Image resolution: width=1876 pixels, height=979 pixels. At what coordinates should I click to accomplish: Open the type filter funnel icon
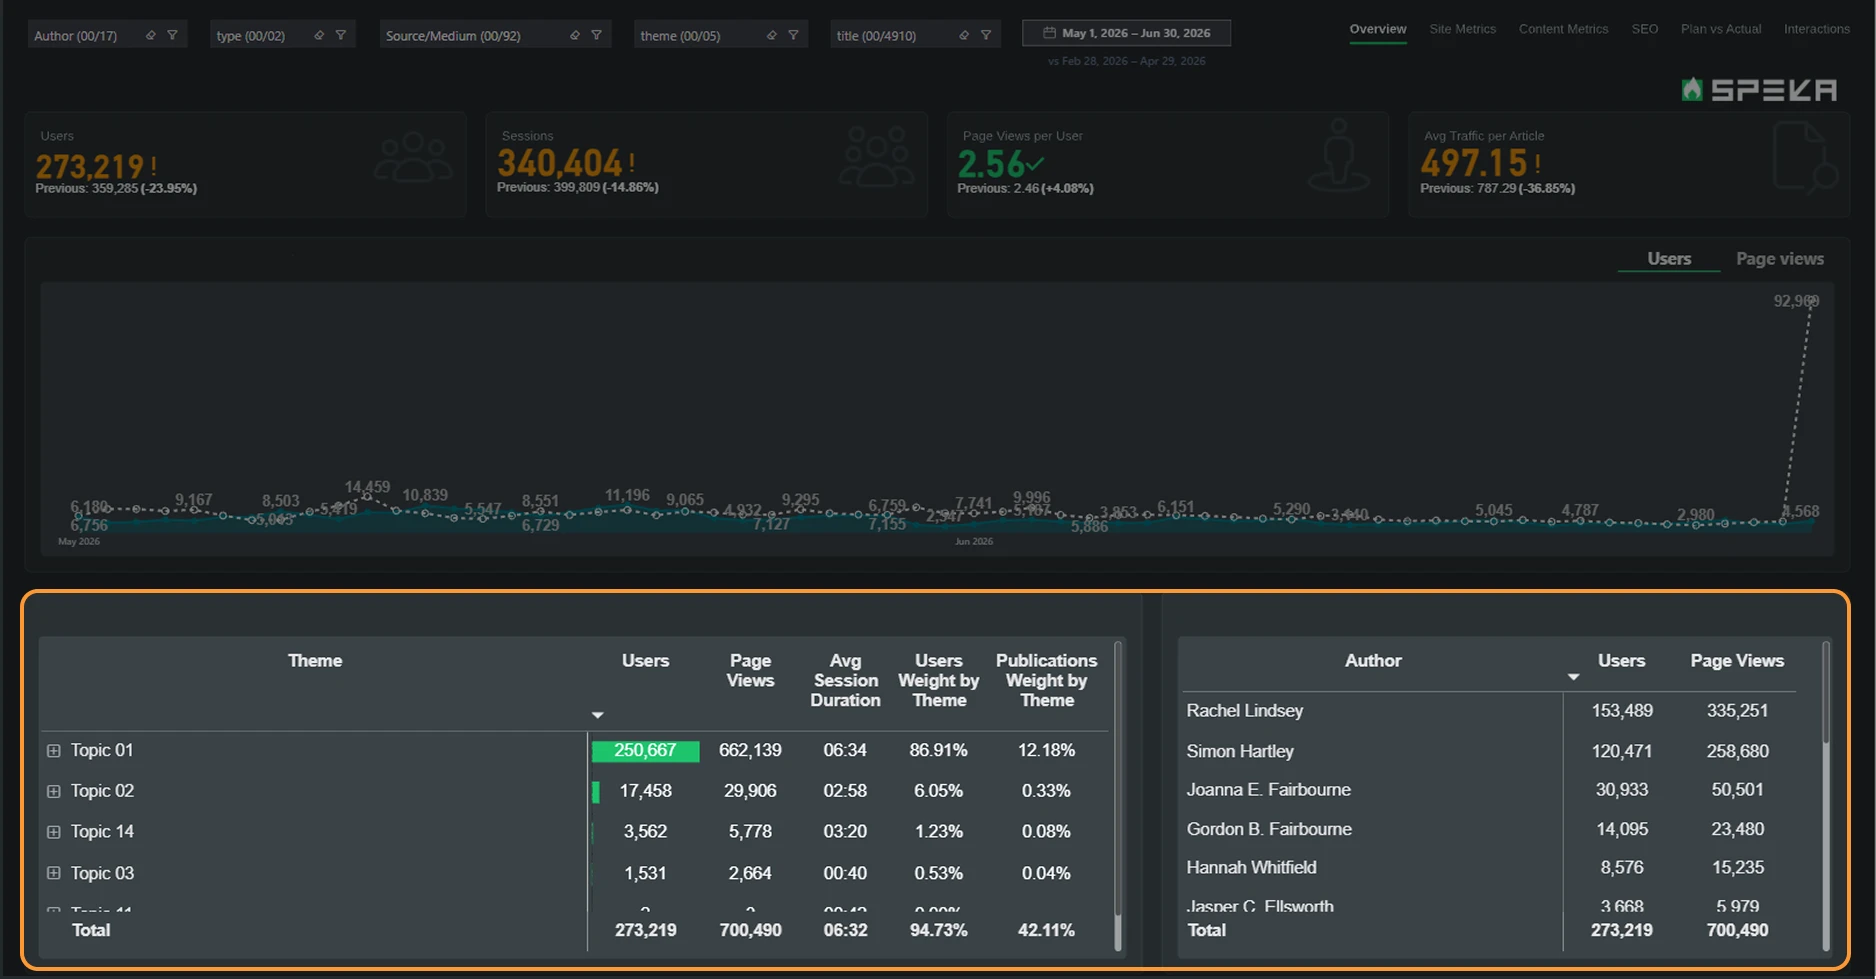tap(340, 35)
